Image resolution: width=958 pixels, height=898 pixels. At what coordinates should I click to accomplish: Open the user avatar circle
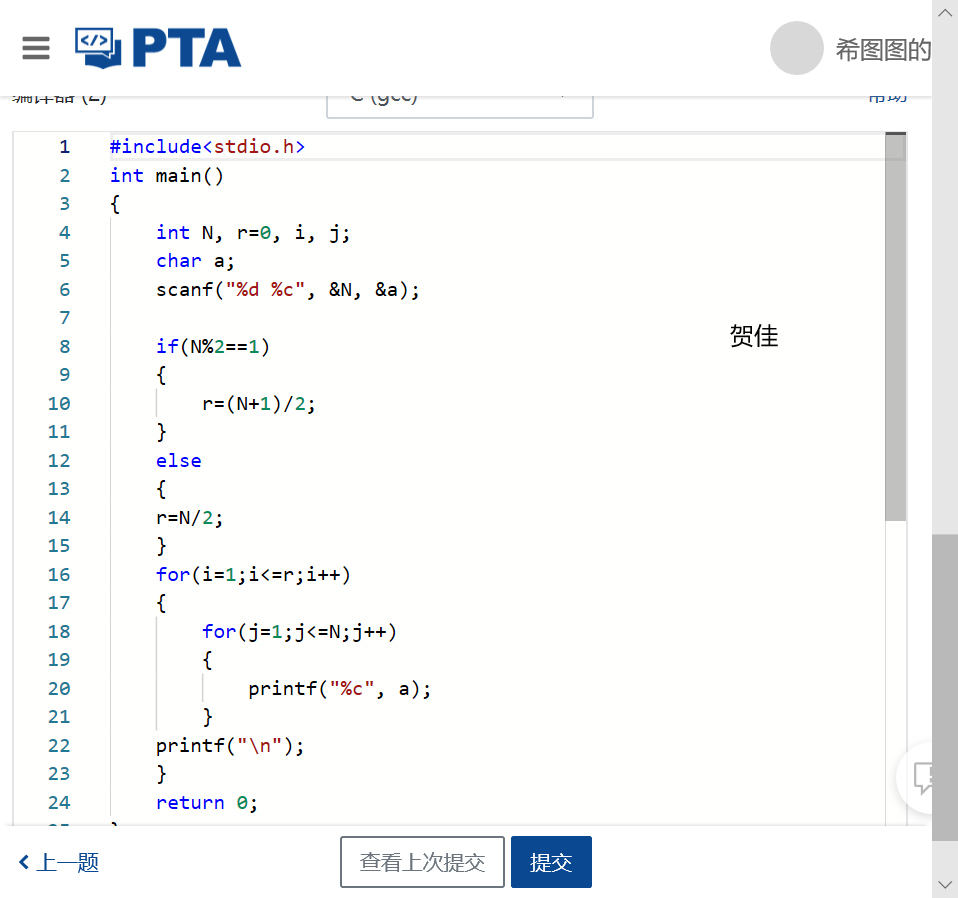tap(796, 49)
